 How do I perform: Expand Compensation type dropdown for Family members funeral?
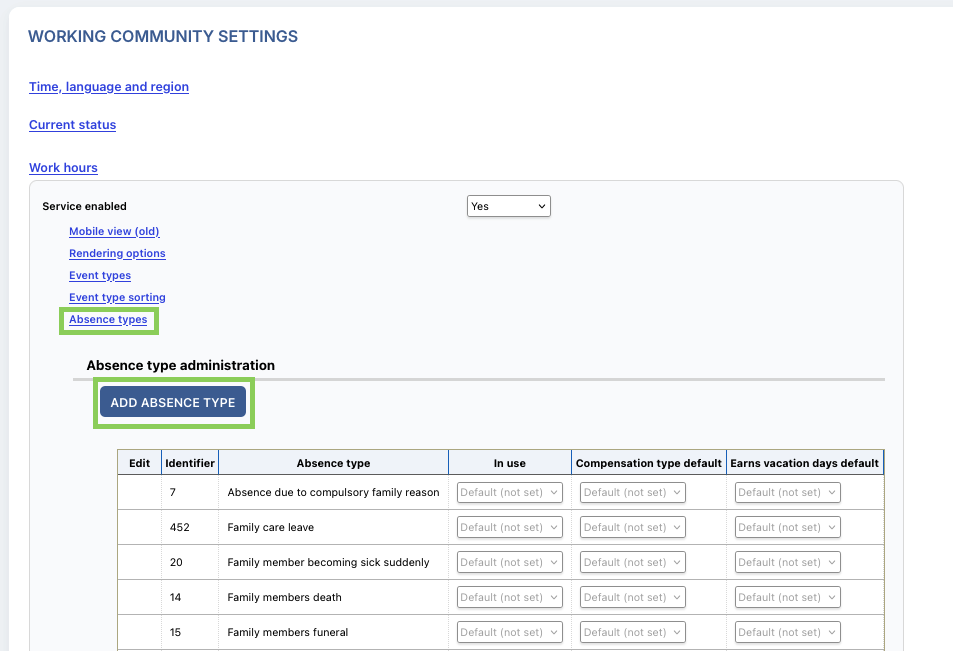coord(633,632)
